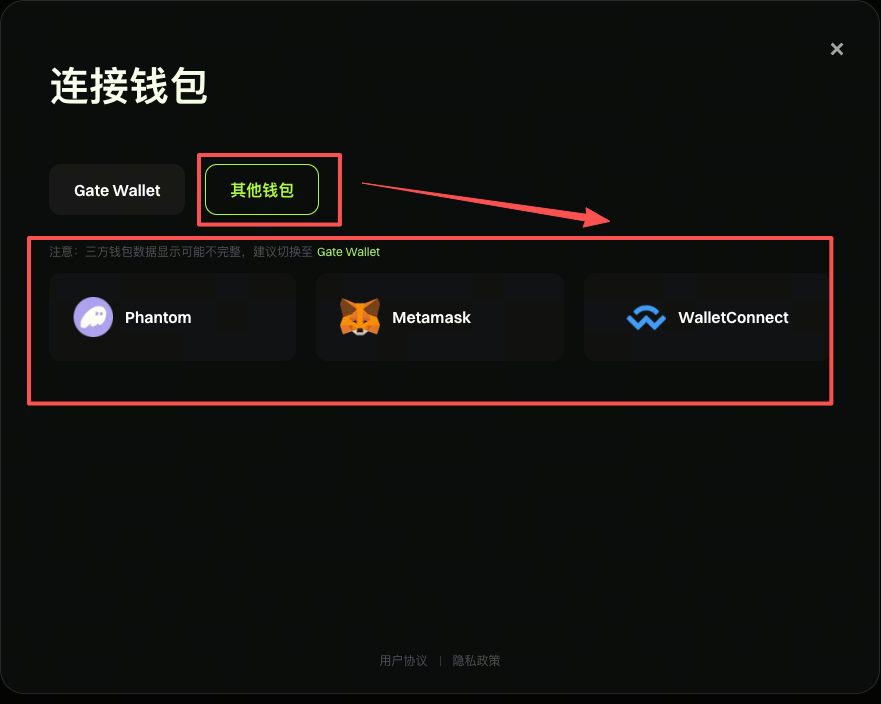Click the Metamask text label

tap(431, 317)
